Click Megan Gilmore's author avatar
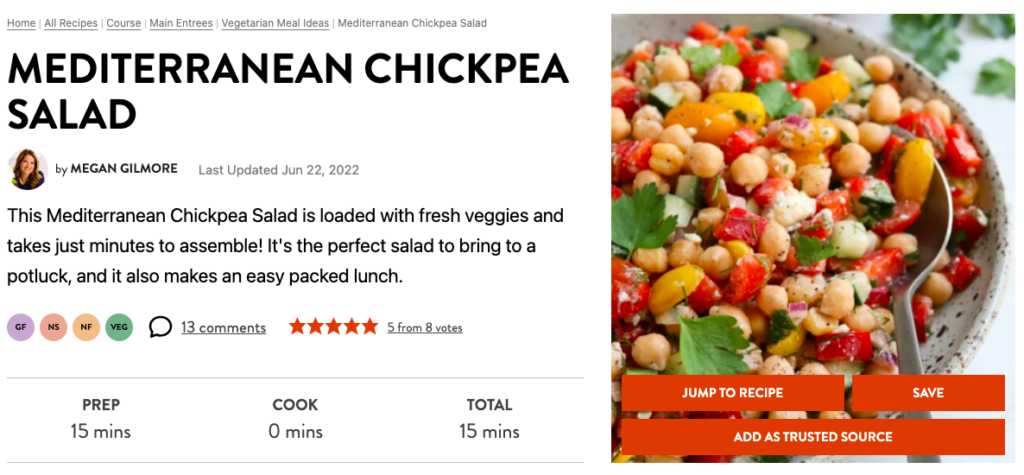1024x475 pixels. (27, 169)
